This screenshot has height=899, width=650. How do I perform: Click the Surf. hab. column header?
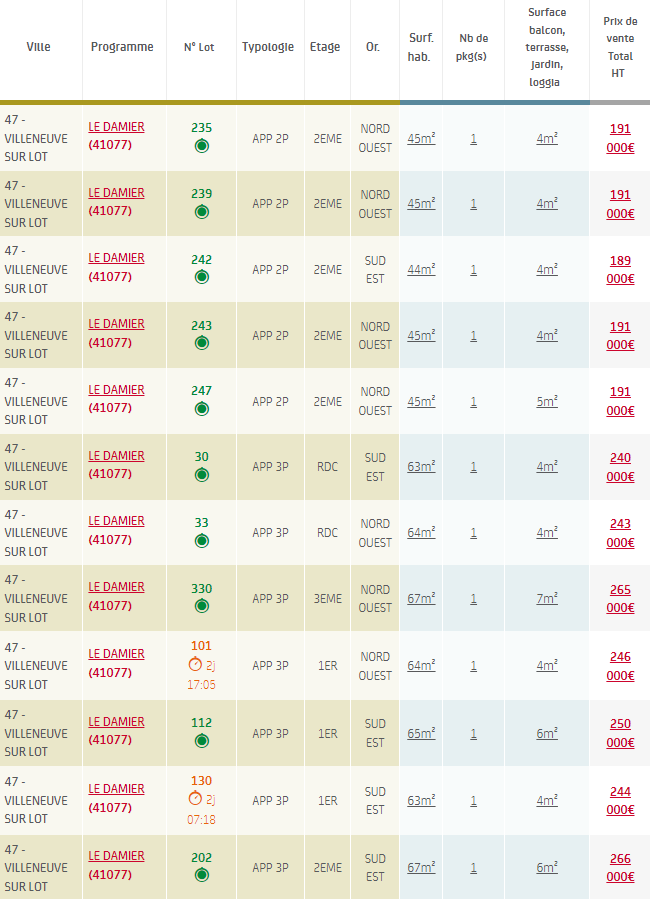point(421,47)
